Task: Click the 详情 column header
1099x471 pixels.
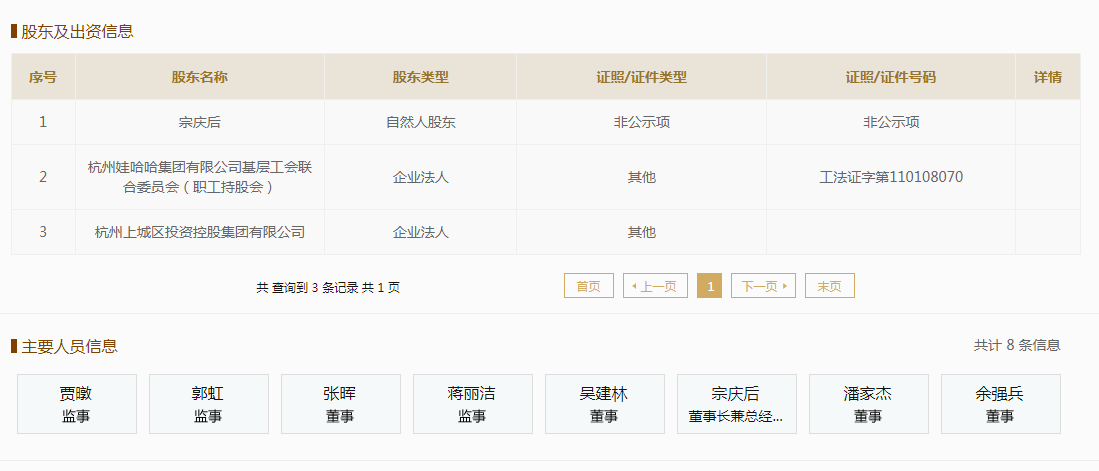Action: click(1047, 77)
